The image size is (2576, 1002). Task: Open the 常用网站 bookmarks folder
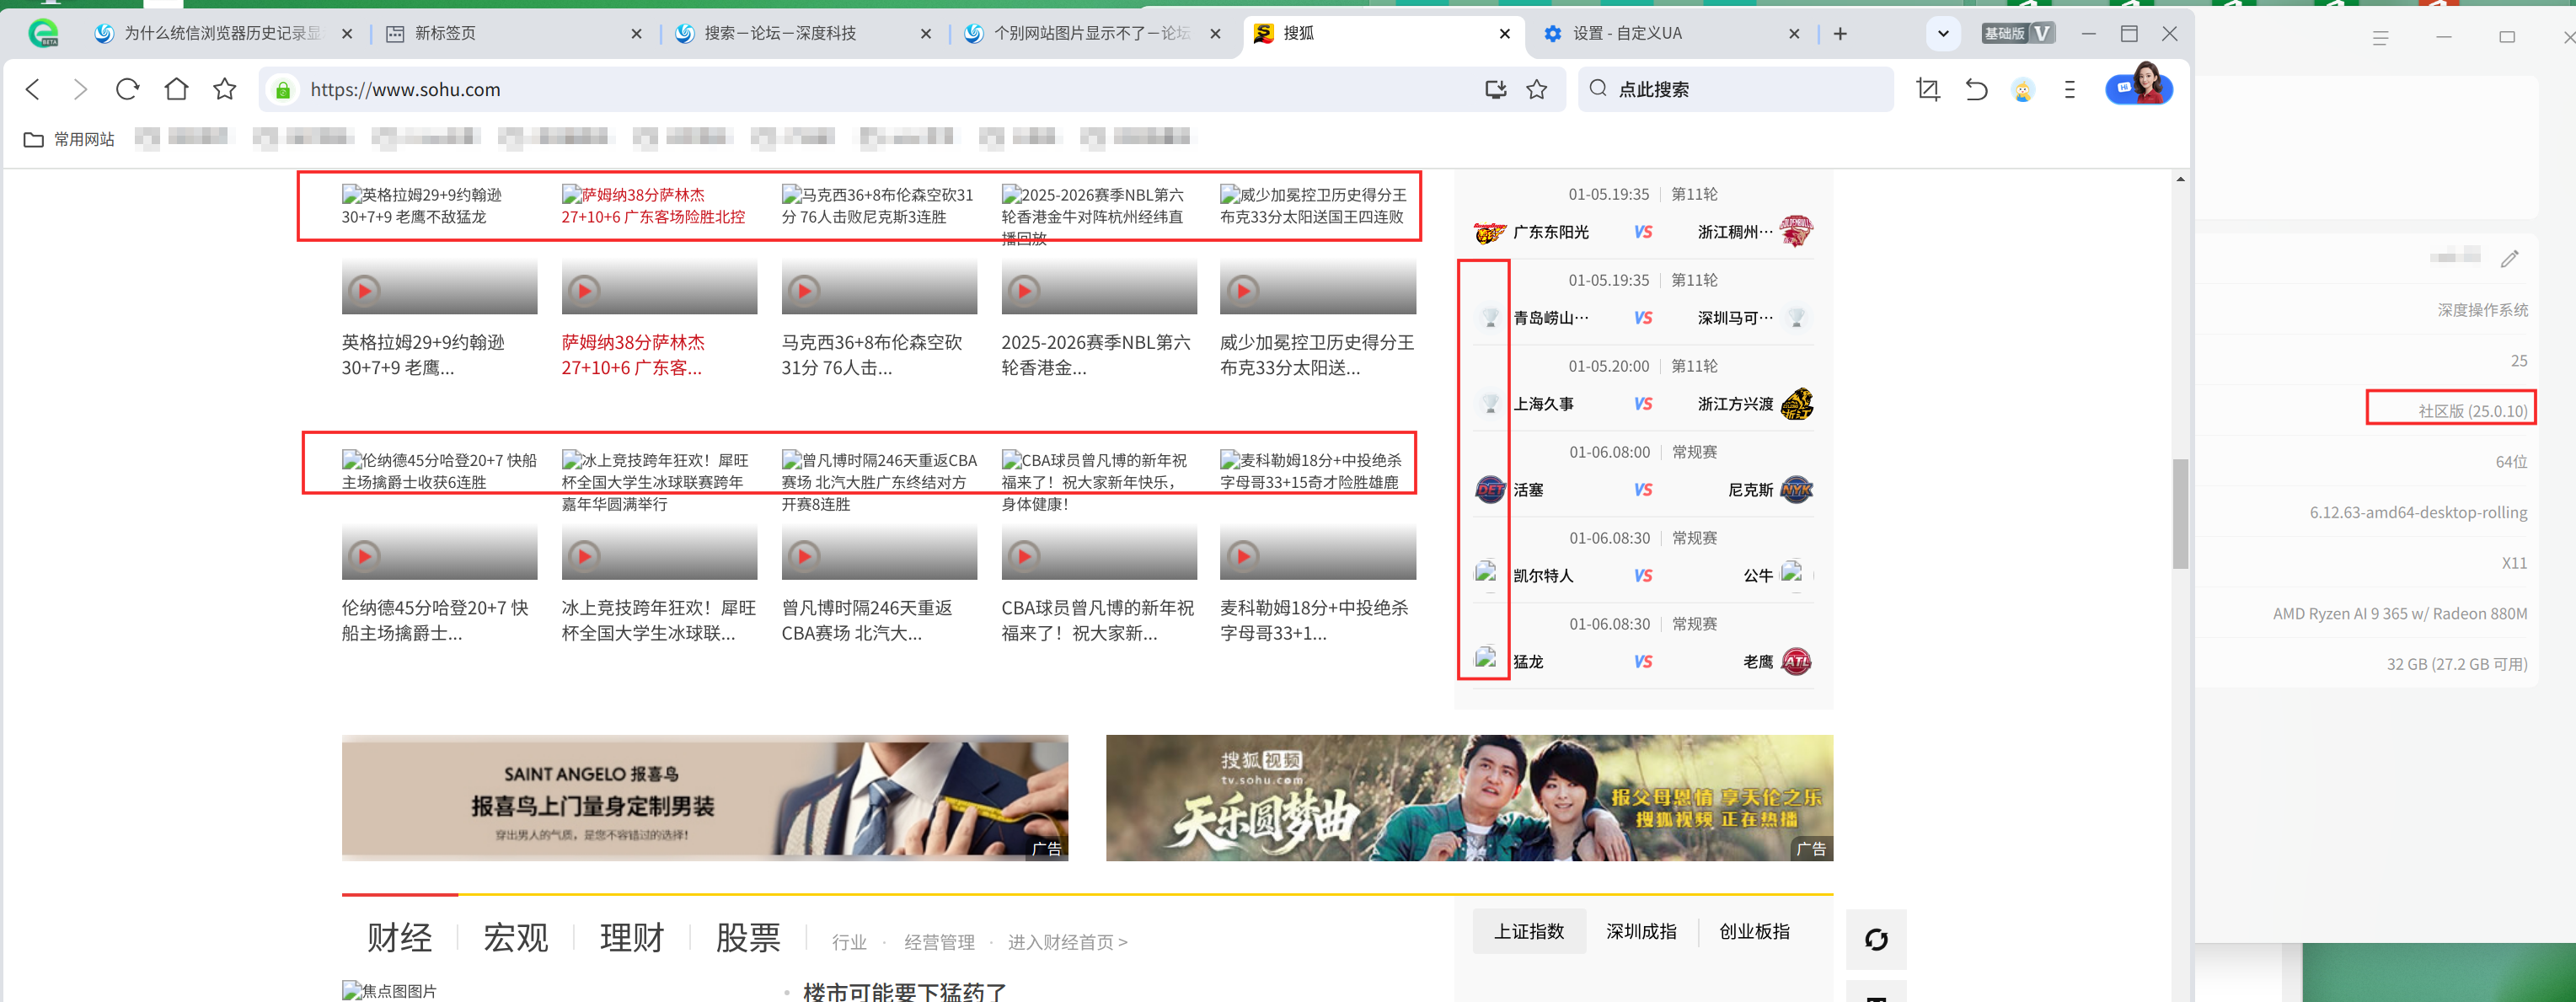pos(69,139)
